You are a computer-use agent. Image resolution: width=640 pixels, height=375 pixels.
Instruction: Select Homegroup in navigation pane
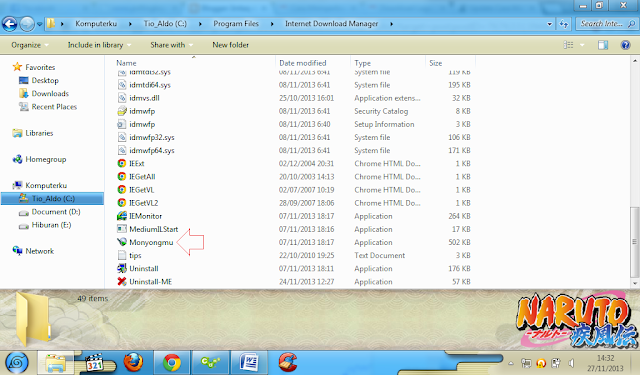tap(40, 159)
